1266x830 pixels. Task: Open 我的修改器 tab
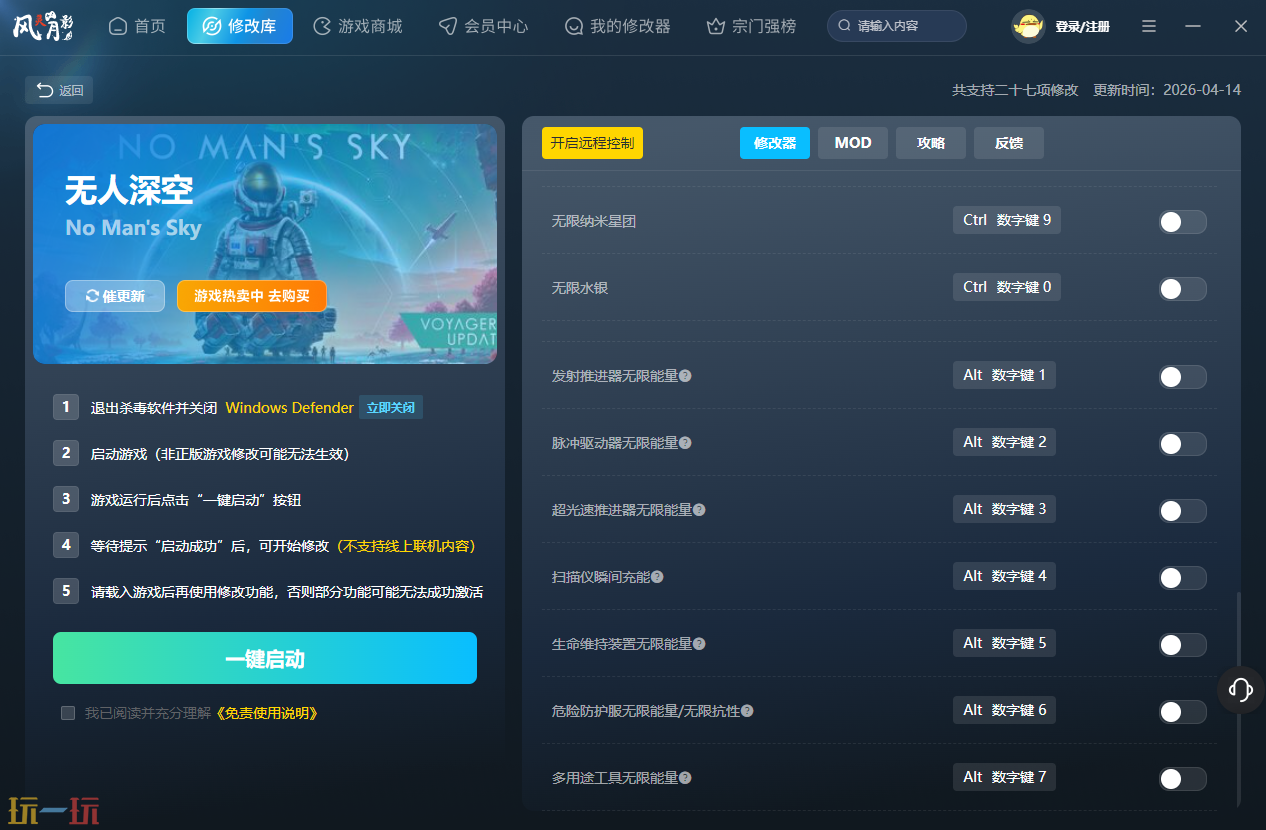click(617, 26)
